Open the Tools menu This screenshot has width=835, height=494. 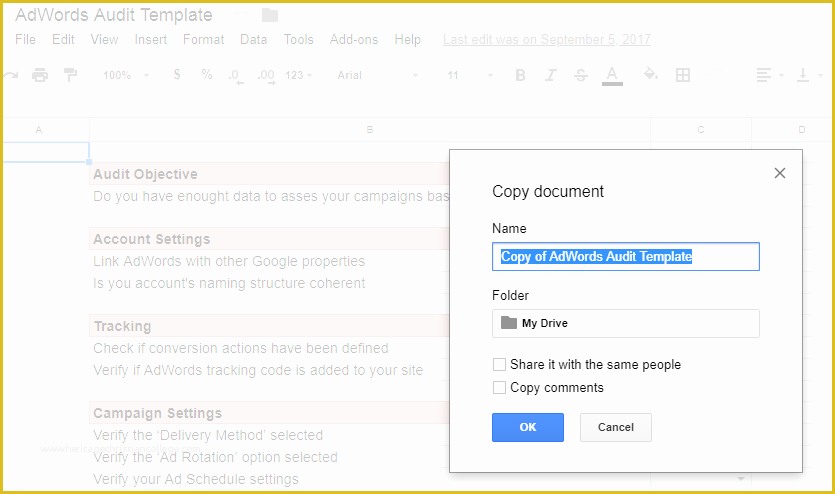[x=298, y=39]
